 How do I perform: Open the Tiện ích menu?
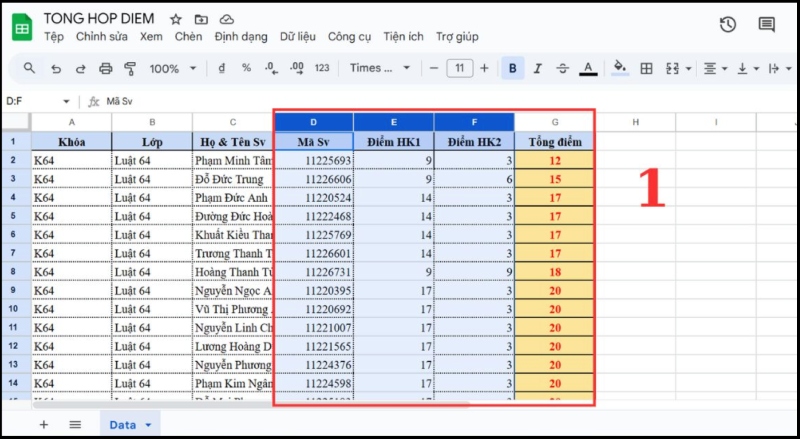pos(403,37)
